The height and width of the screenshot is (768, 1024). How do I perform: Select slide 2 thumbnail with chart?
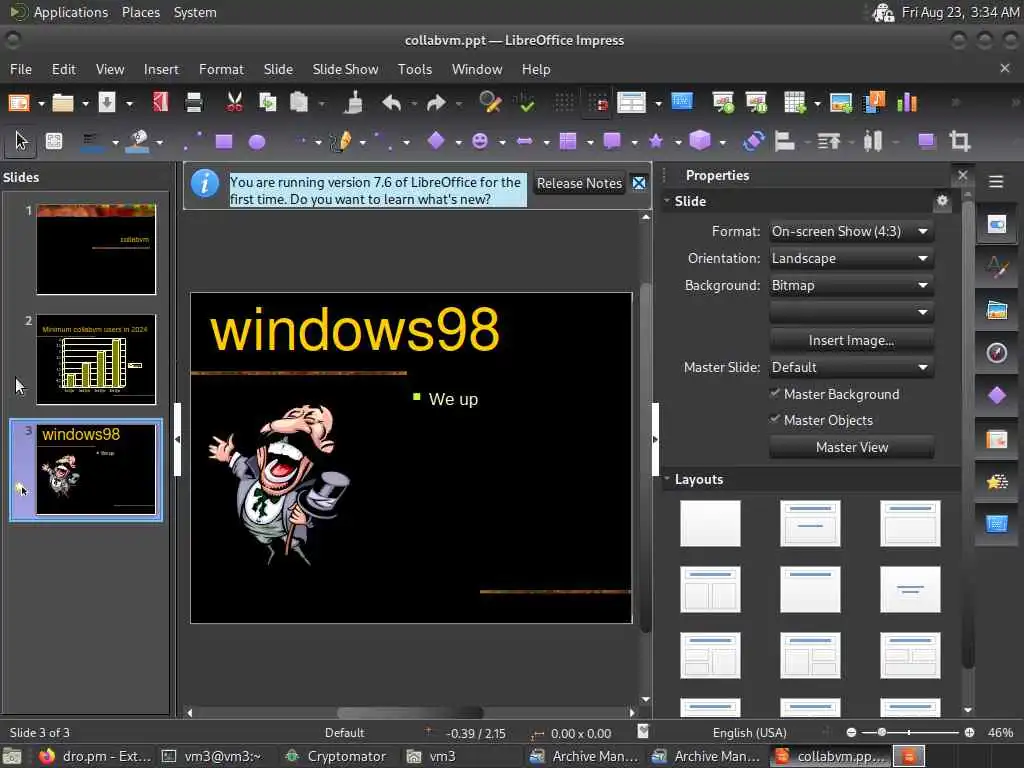coord(96,359)
